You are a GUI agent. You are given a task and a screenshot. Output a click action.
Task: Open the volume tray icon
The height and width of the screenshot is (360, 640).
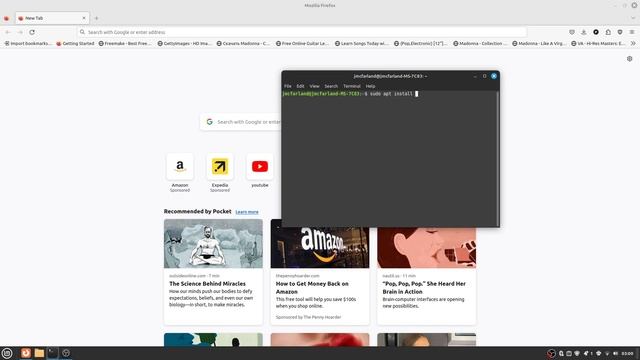[616, 353]
